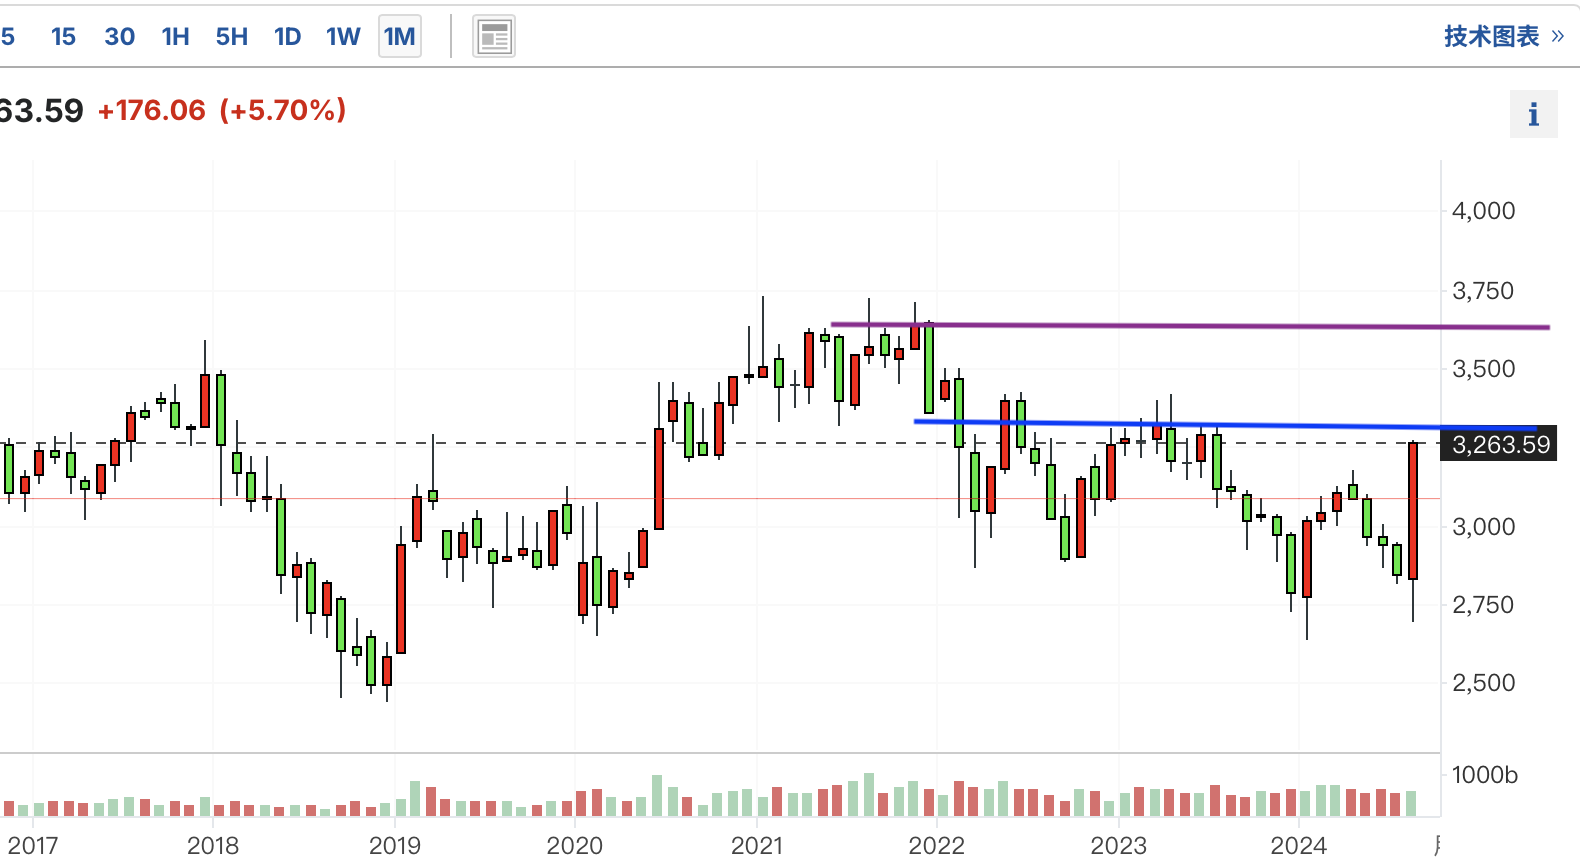
Task: Click the 3,000 price axis label
Action: [x=1483, y=527]
